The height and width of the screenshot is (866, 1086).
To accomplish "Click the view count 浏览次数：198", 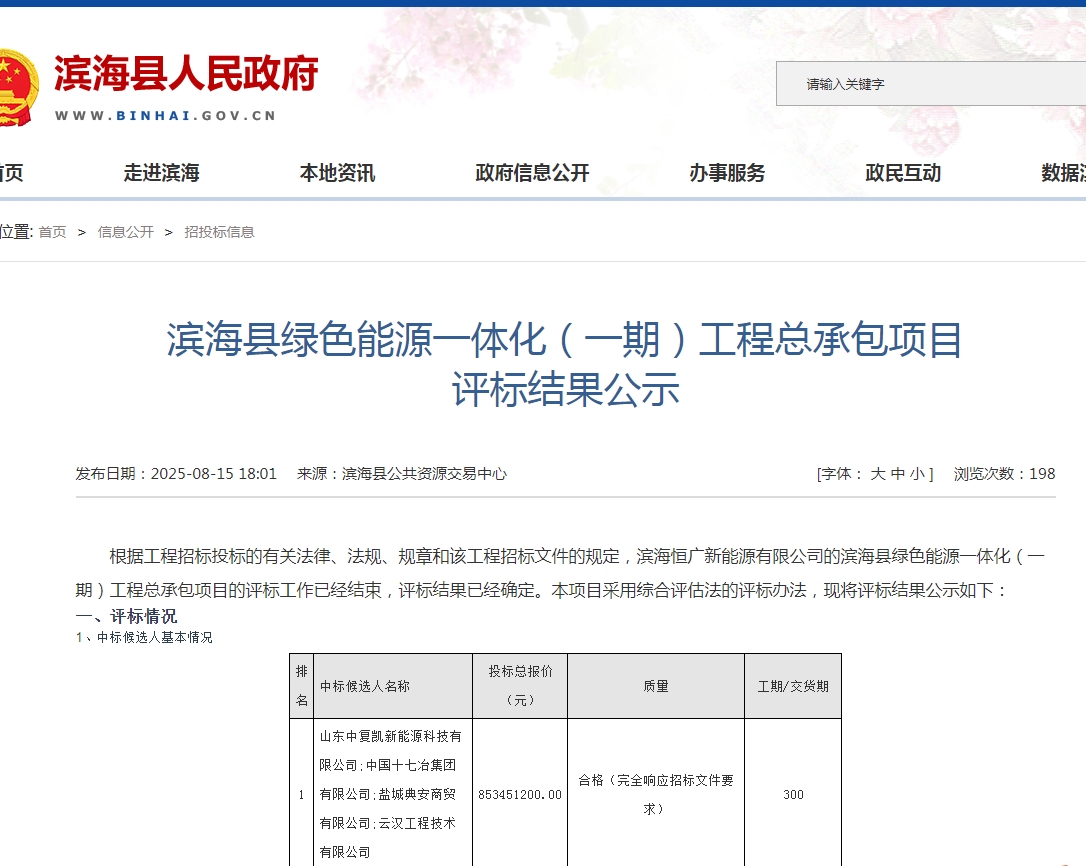I will pyautogui.click(x=1004, y=474).
